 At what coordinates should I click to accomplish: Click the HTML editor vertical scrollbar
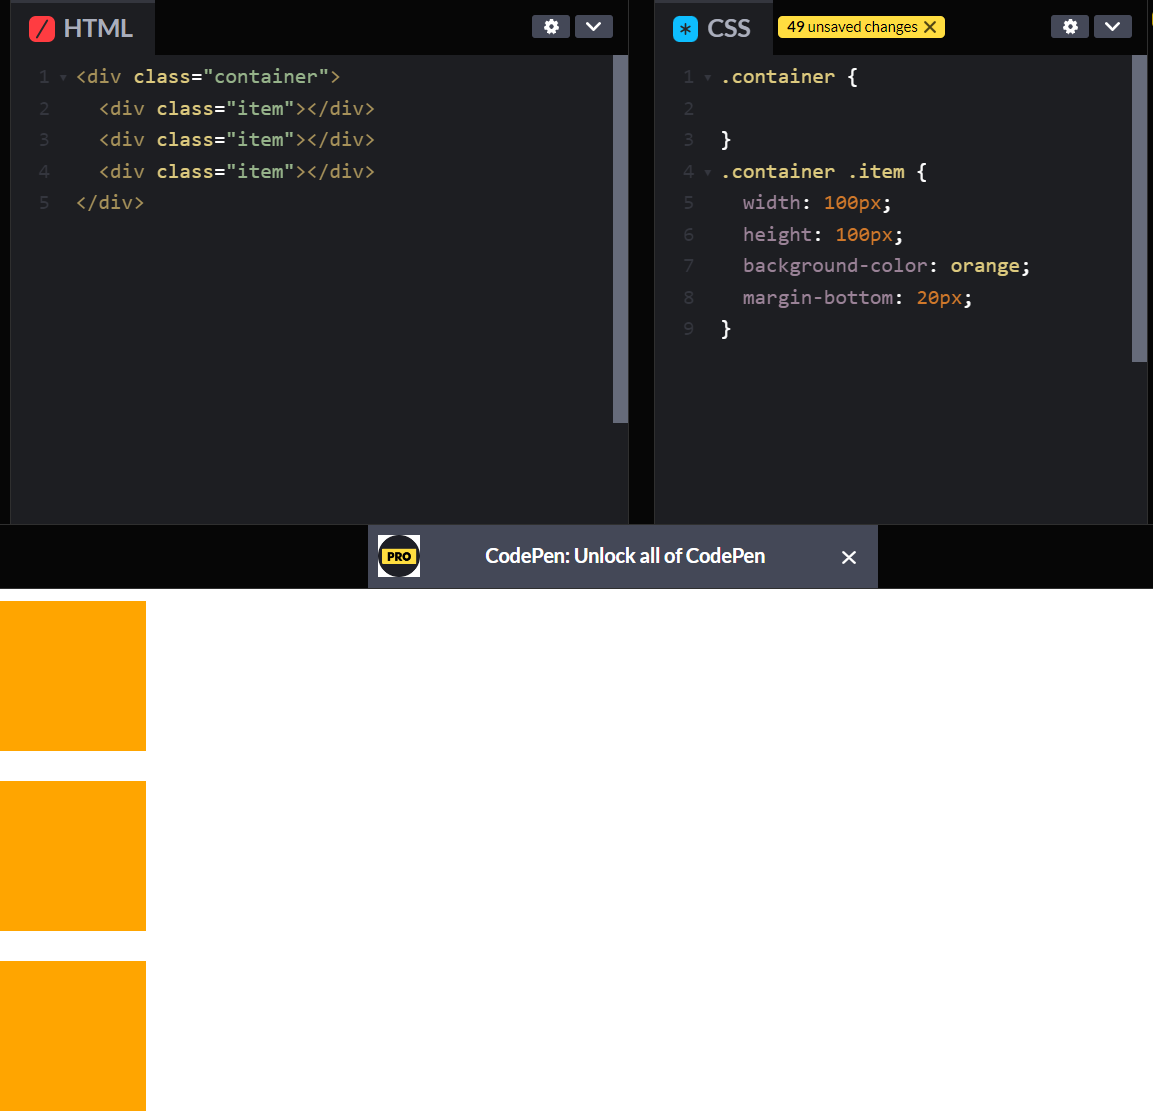(x=620, y=239)
